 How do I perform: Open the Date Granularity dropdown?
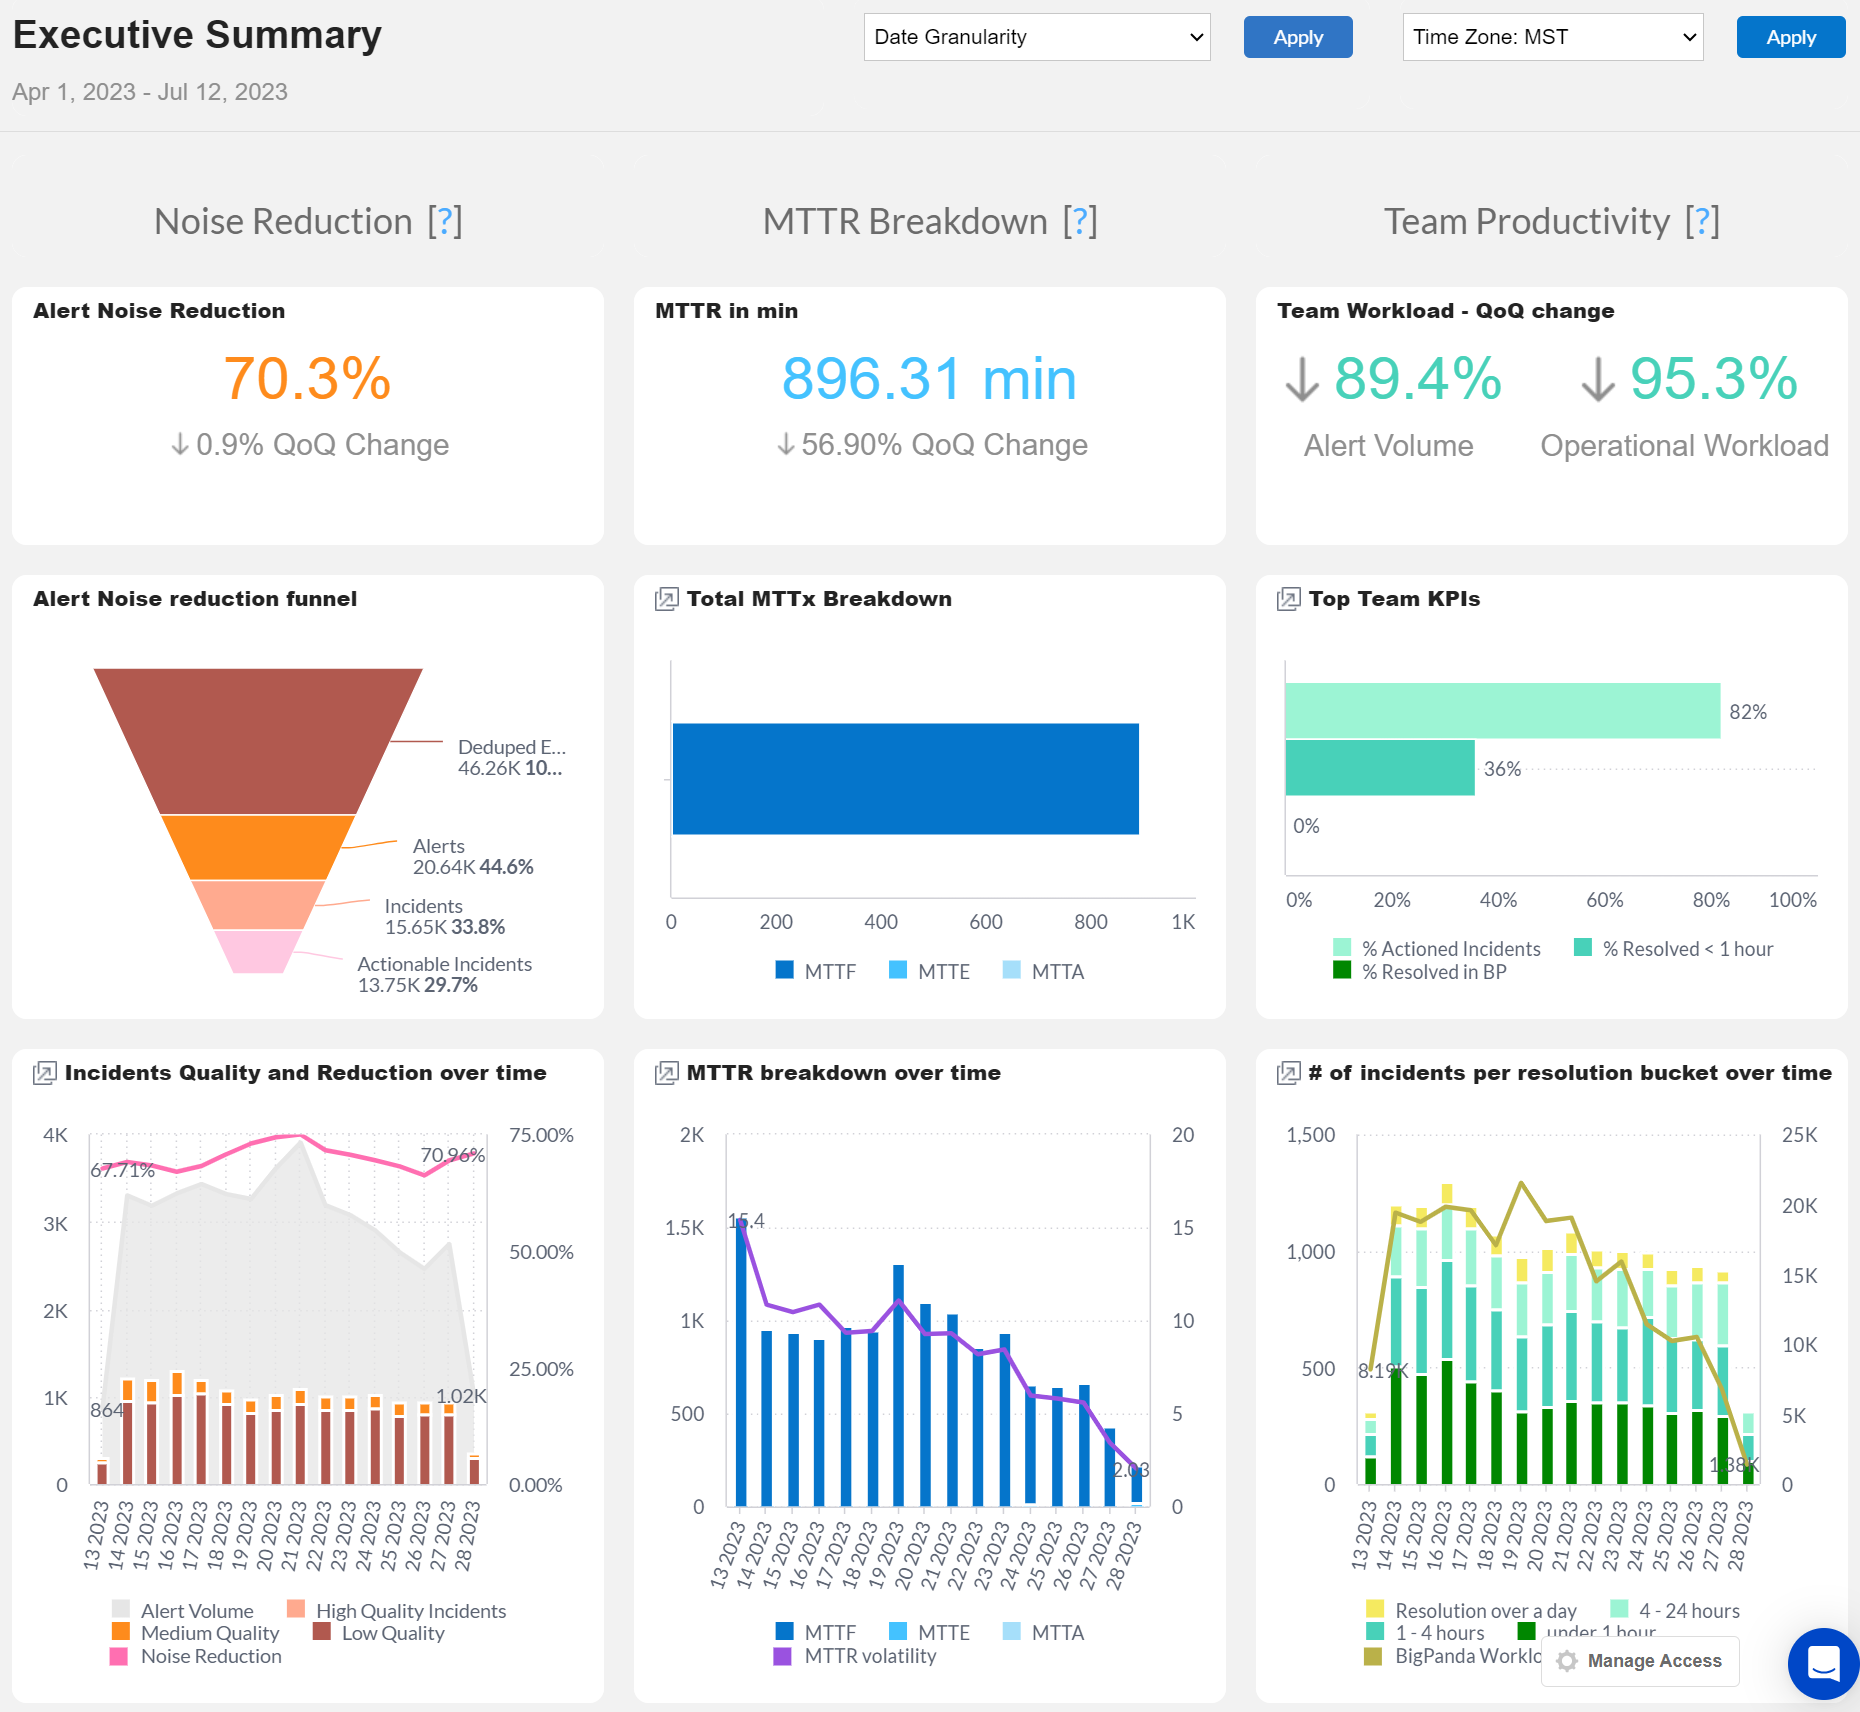coord(1036,37)
